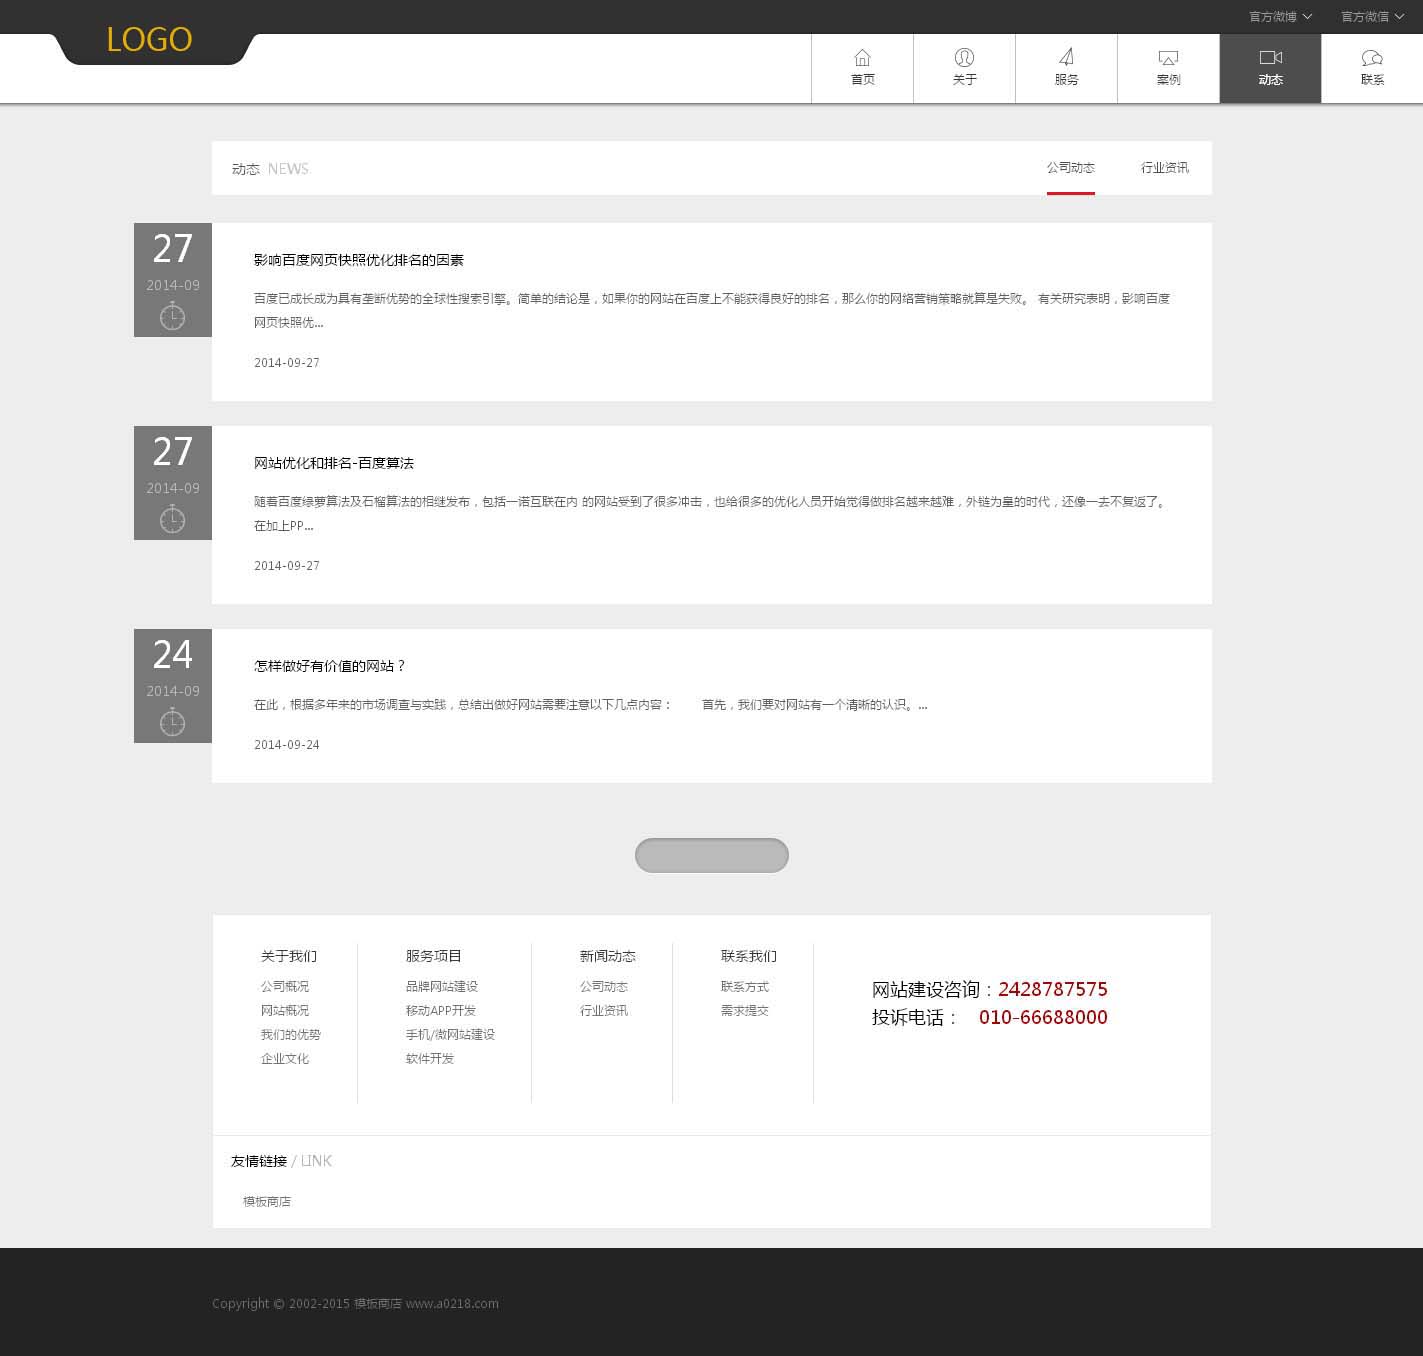Image resolution: width=1423 pixels, height=1356 pixels.
Task: Expand the 官方微信 dropdown
Action: coord(1372,17)
